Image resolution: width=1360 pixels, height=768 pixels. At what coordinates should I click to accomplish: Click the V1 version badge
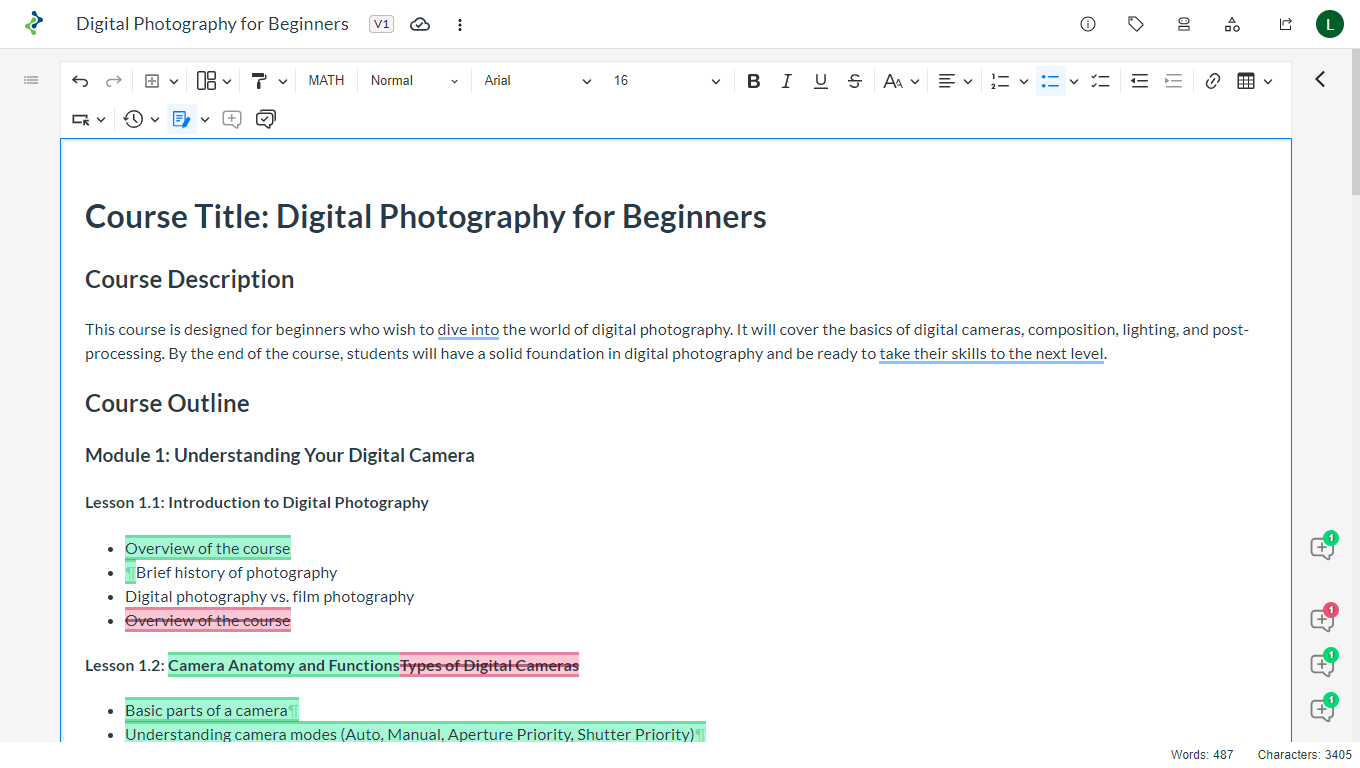[x=381, y=24]
